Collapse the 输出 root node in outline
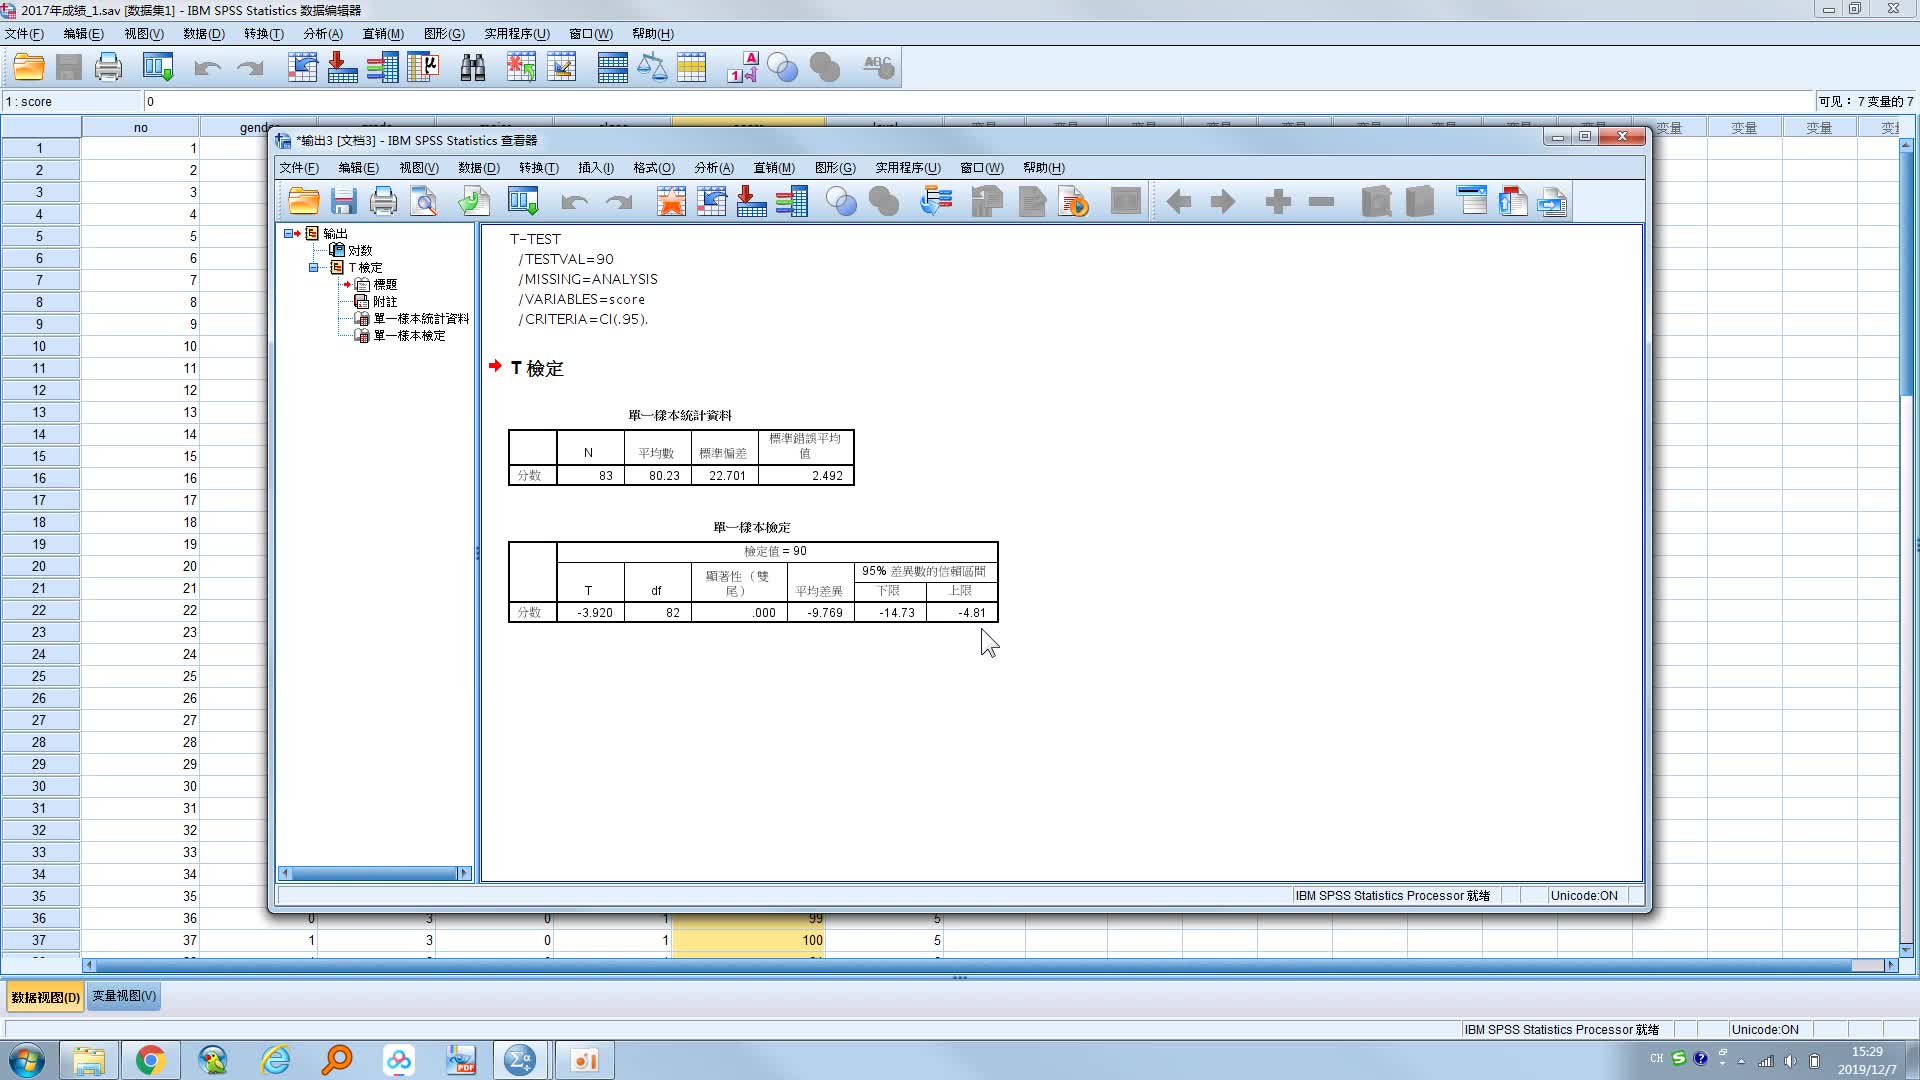The height and width of the screenshot is (1080, 1920). [288, 233]
